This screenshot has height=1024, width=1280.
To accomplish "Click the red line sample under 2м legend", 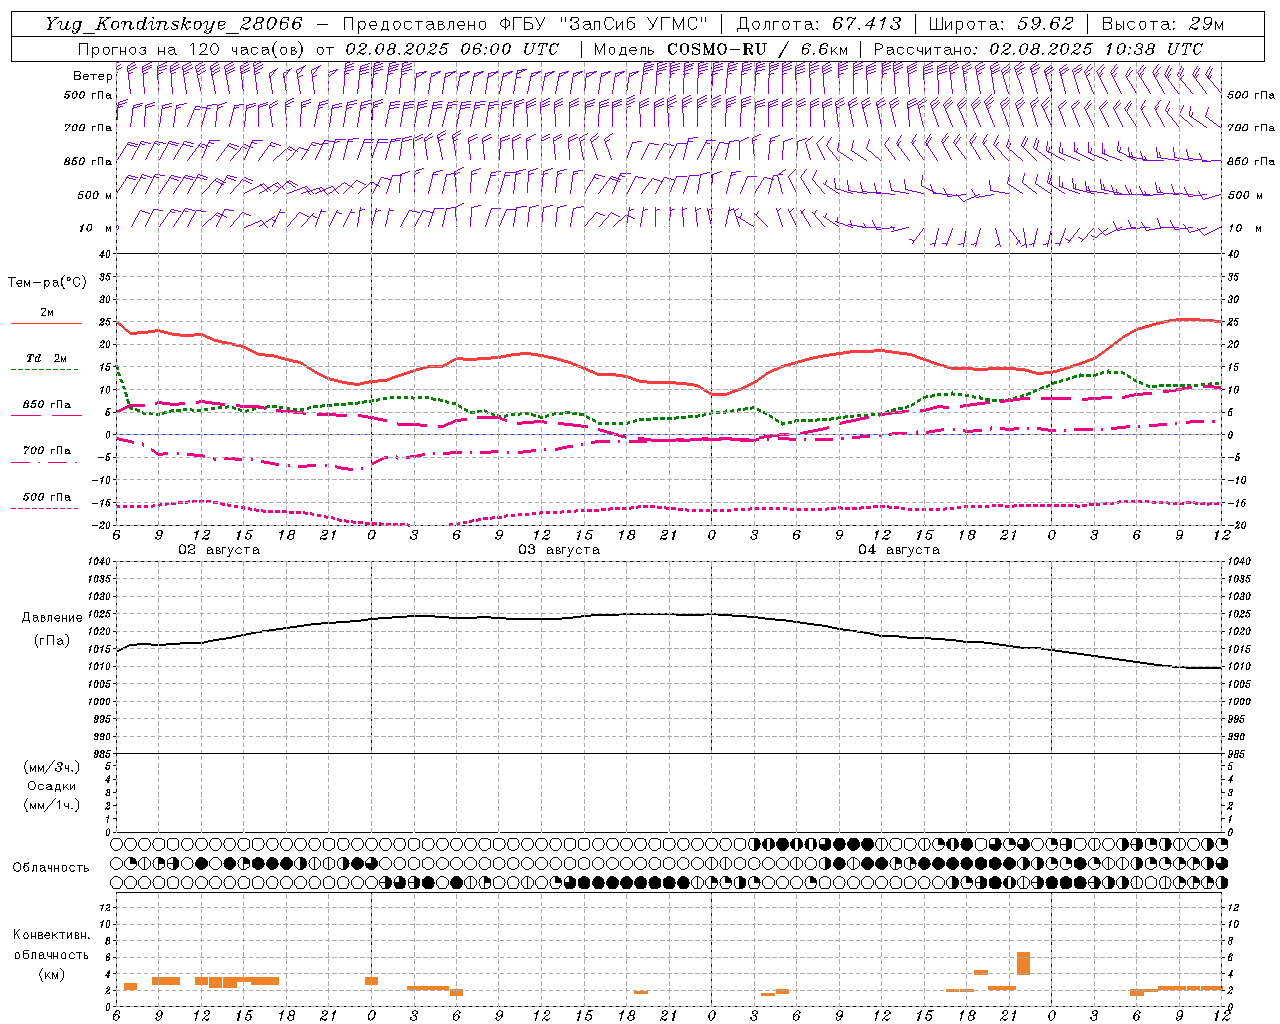I will point(46,324).
